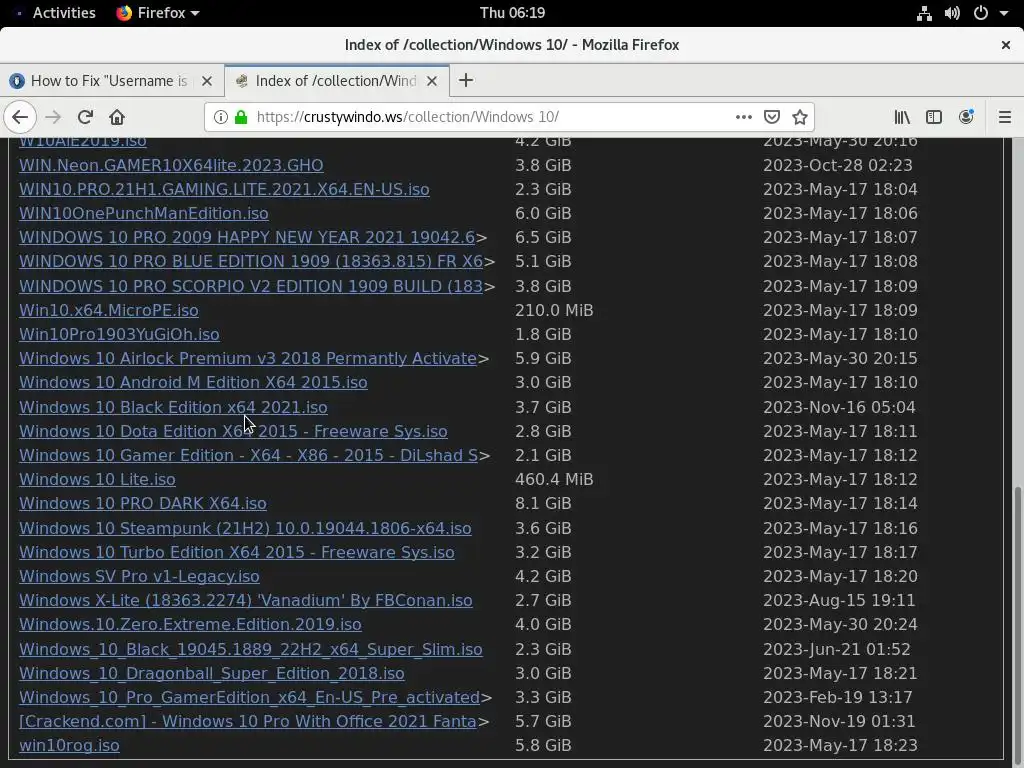Click the date '2023-Aug-15 19:11'
The image size is (1024, 768).
(839, 600)
